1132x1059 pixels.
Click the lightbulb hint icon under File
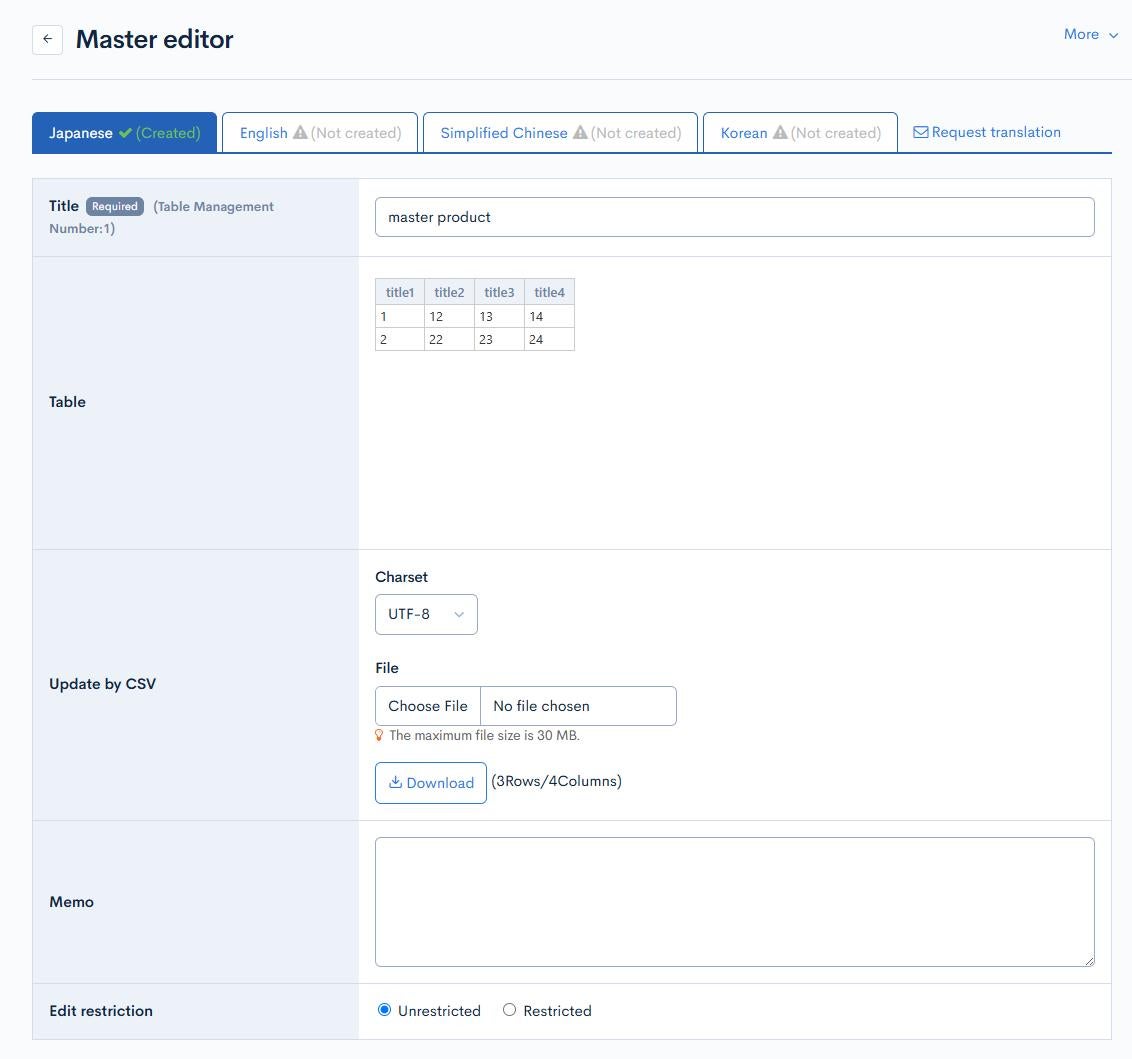pos(379,735)
